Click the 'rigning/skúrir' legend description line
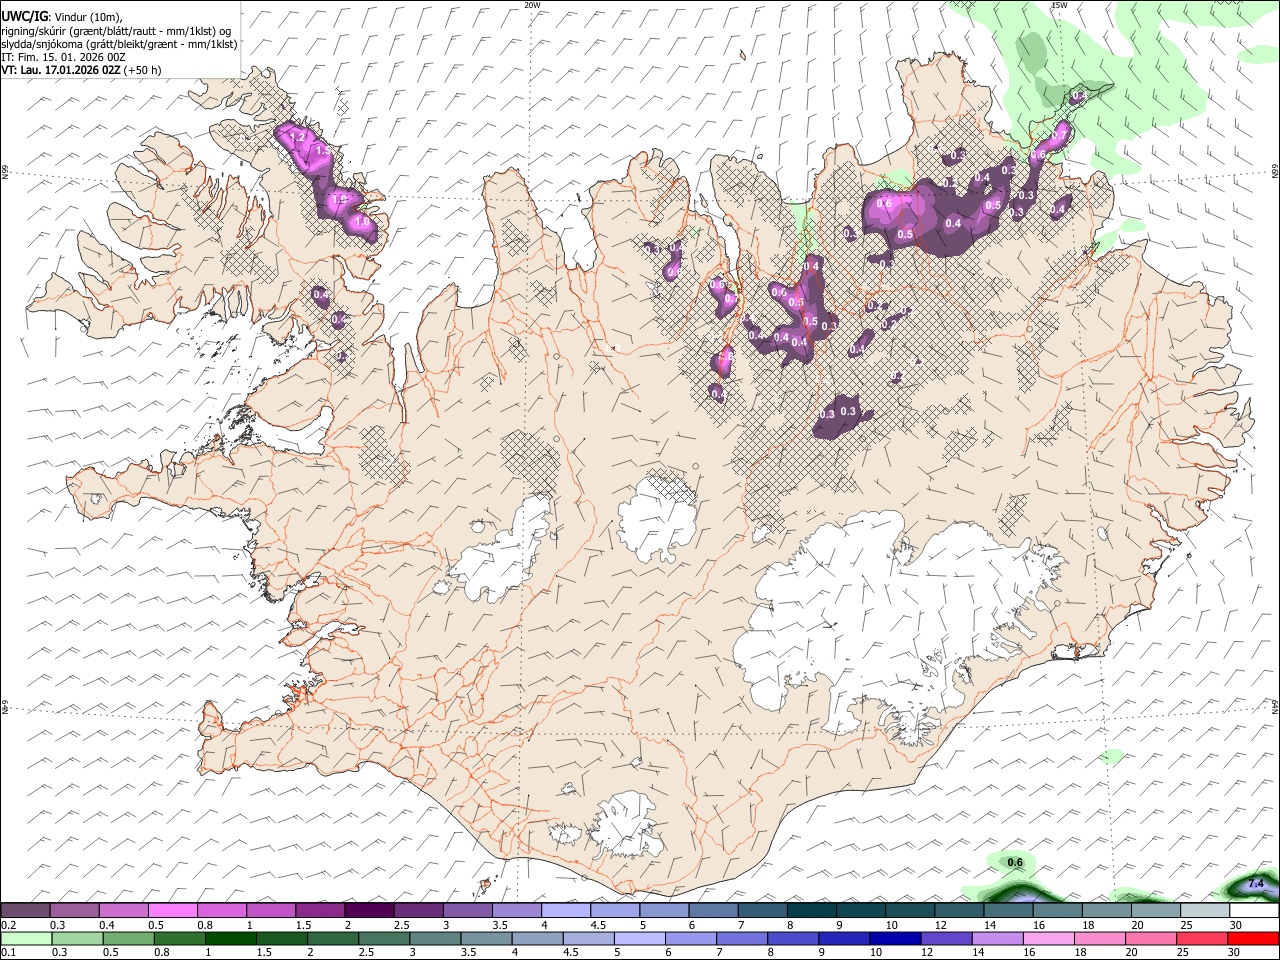 (x=116, y=30)
